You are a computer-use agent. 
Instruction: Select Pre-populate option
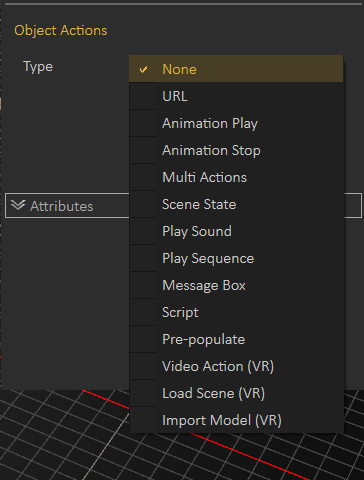(x=236, y=339)
